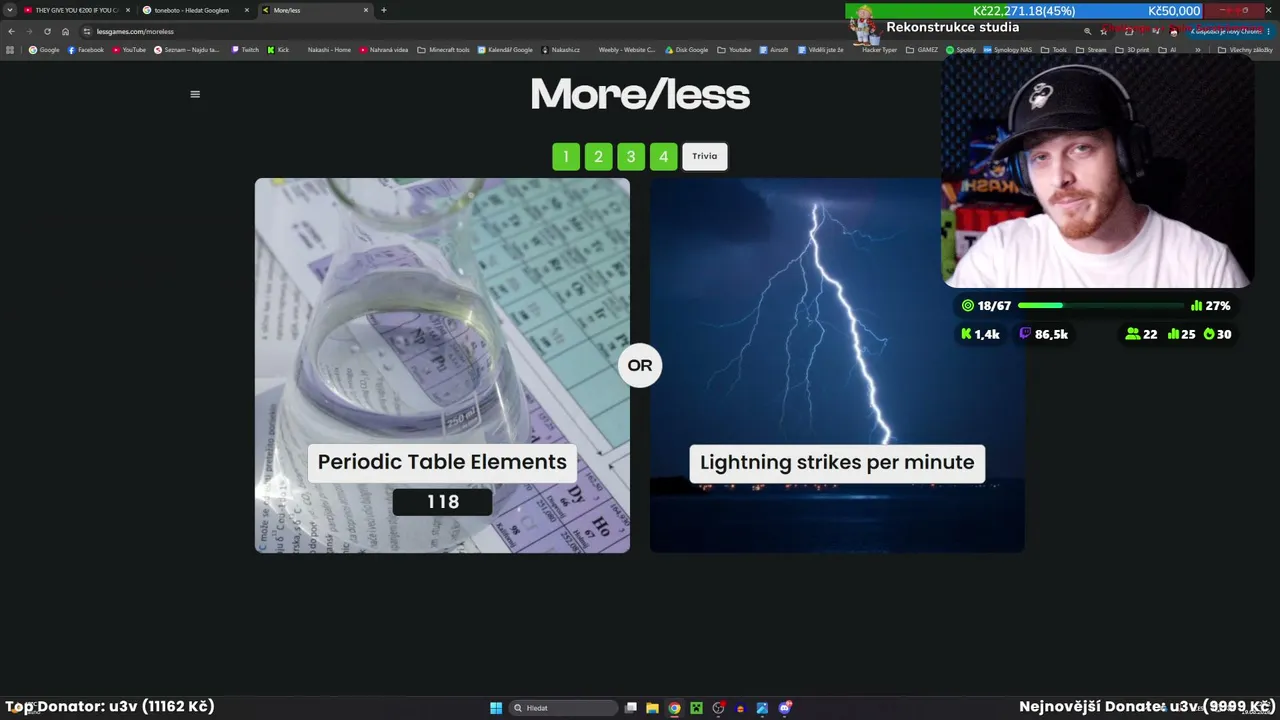The height and width of the screenshot is (720, 1280).
Task: Reload the current page
Action: tap(47, 31)
